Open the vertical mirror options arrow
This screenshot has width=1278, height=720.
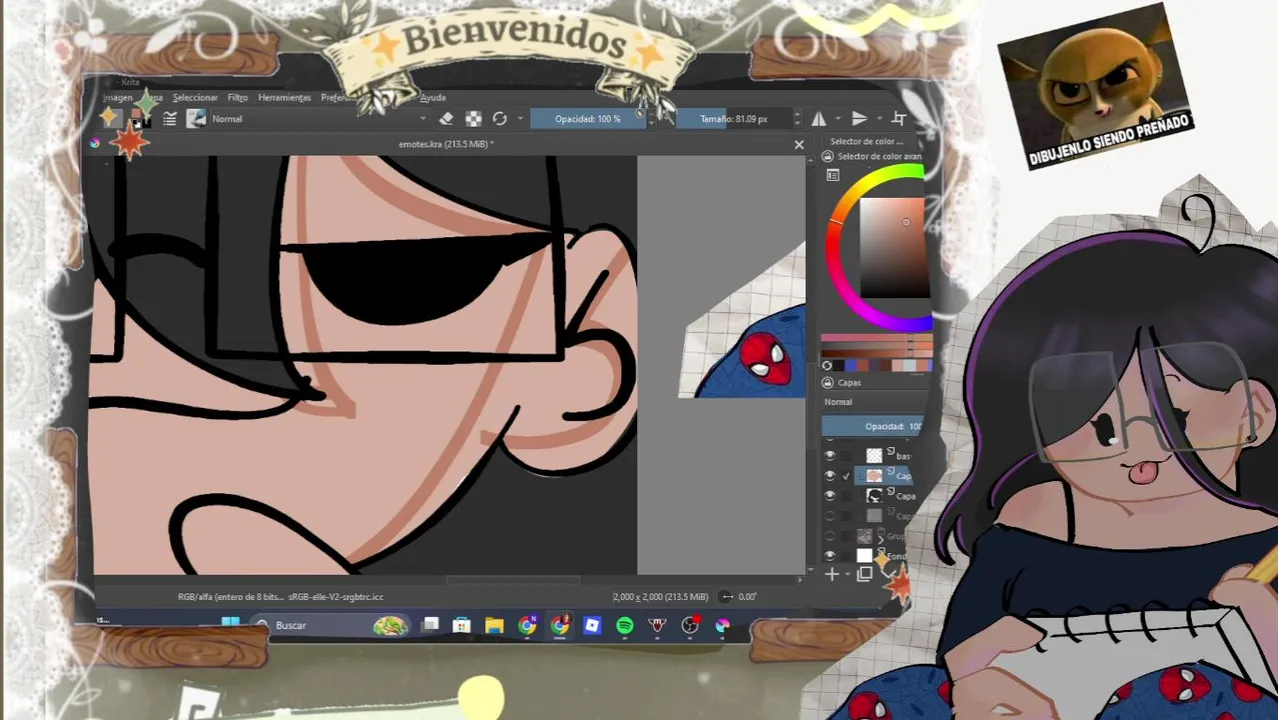[x=877, y=119]
